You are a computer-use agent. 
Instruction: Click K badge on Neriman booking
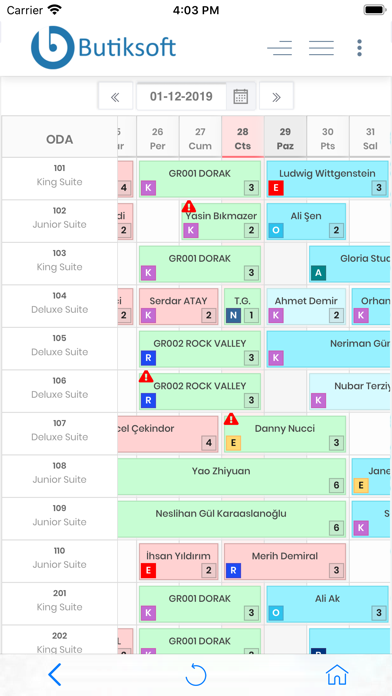coord(276,358)
